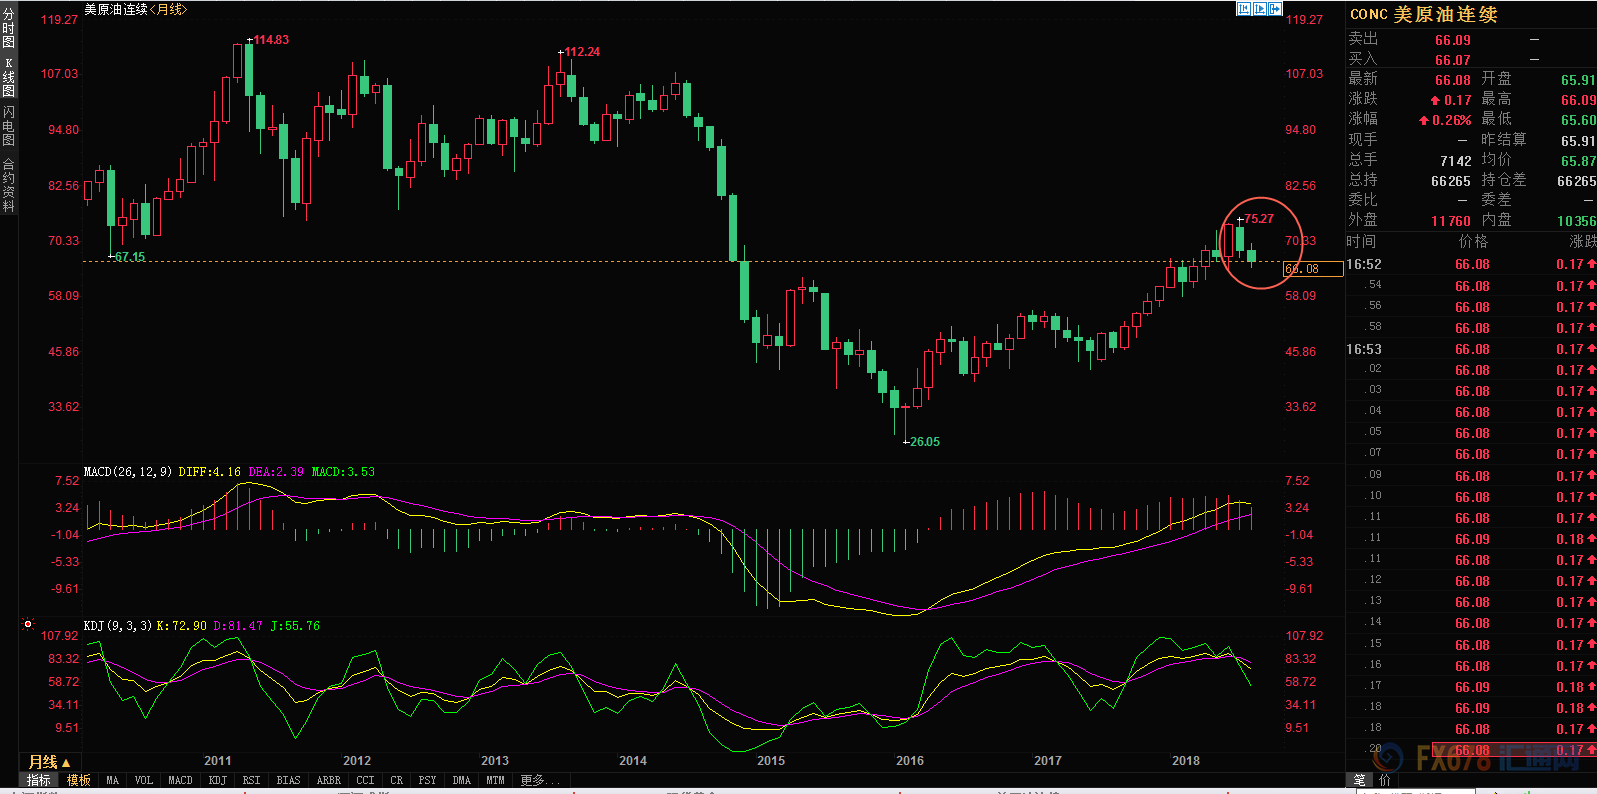Click the 114.83 high price marker

pos(271,40)
